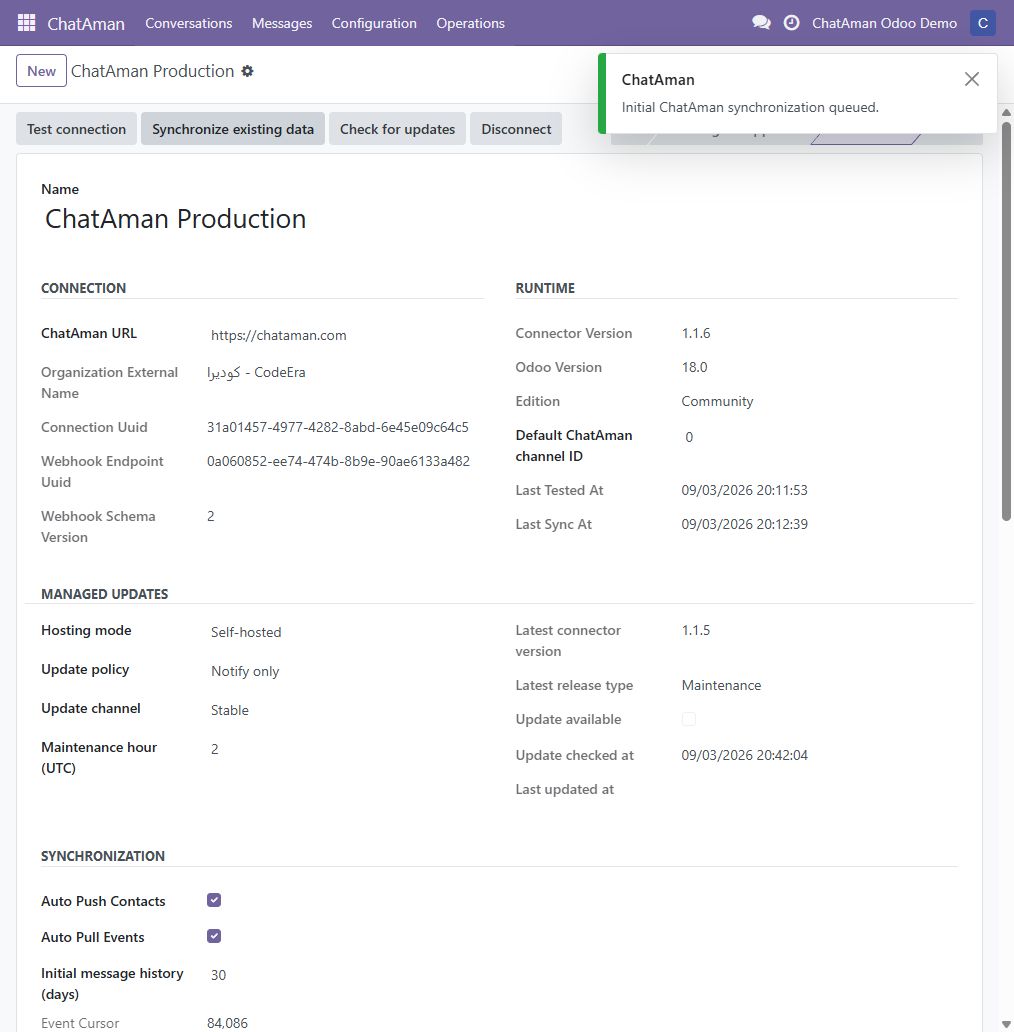Toggle the Auto Pull Events checkbox

(x=214, y=936)
